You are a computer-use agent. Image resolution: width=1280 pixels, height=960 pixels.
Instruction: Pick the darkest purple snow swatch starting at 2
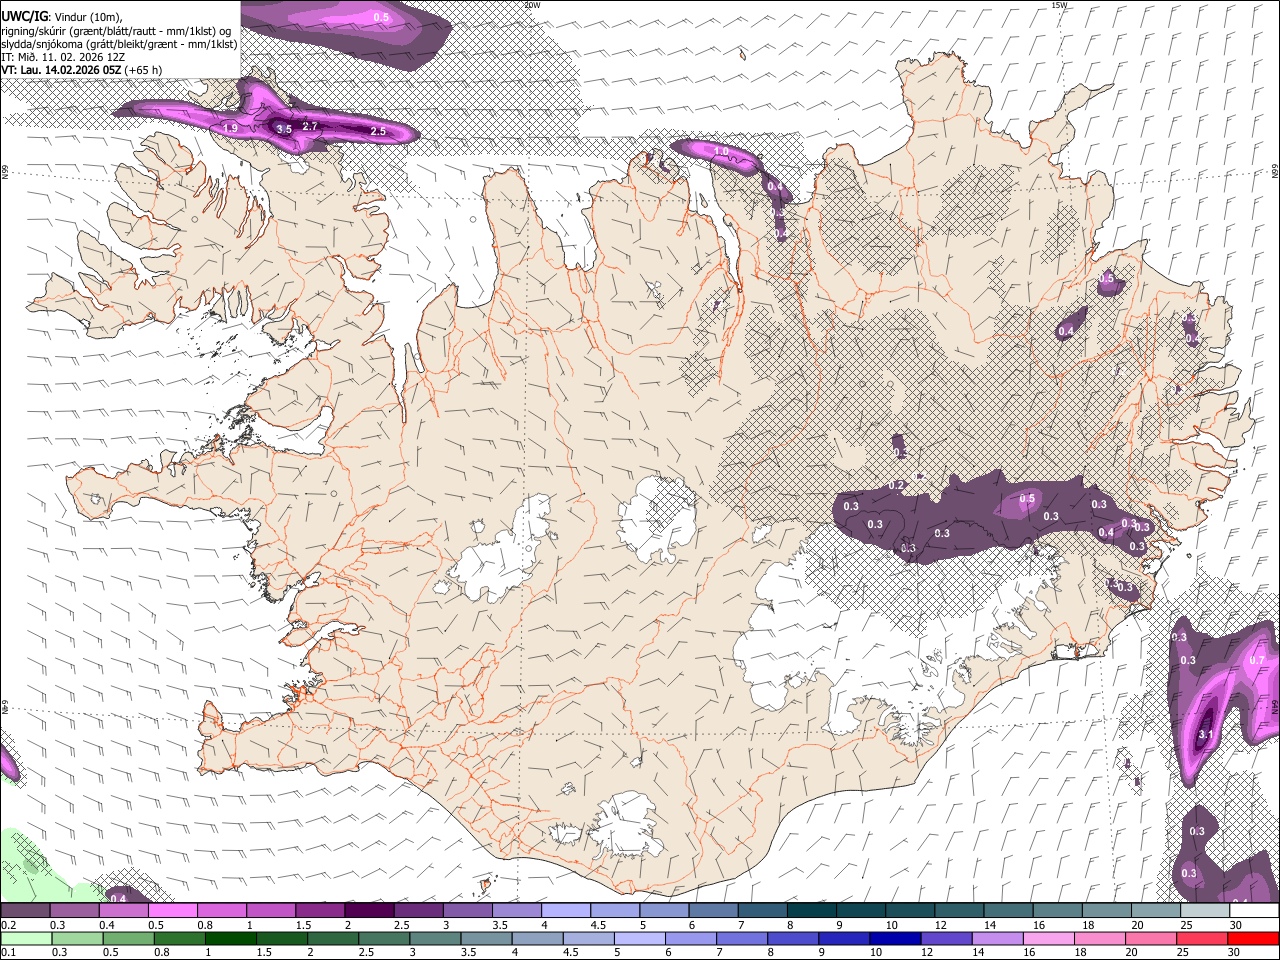[x=369, y=911]
